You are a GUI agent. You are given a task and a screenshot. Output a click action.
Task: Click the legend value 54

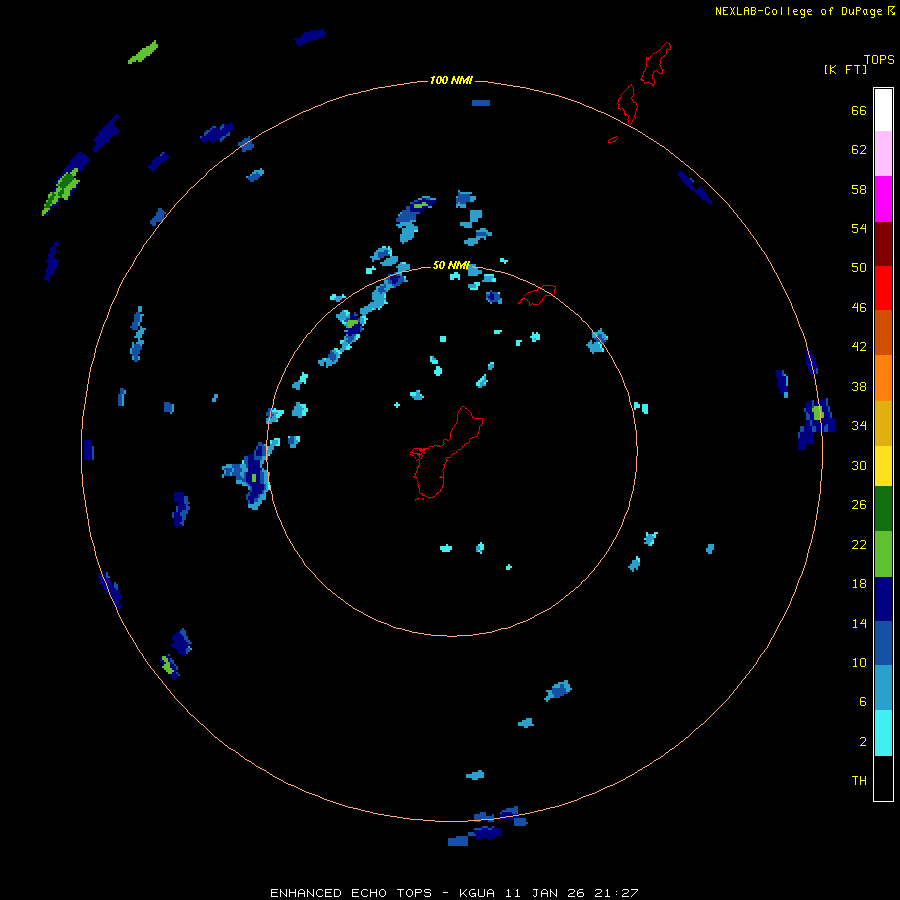coord(859,228)
